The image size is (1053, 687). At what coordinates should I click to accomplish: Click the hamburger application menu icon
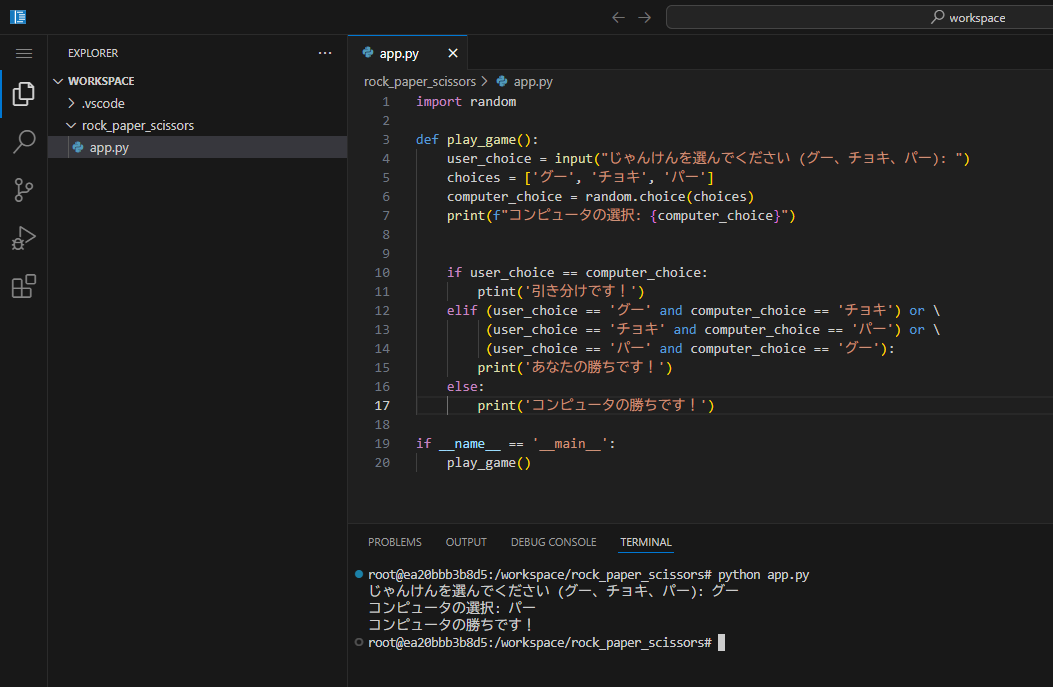[23, 53]
